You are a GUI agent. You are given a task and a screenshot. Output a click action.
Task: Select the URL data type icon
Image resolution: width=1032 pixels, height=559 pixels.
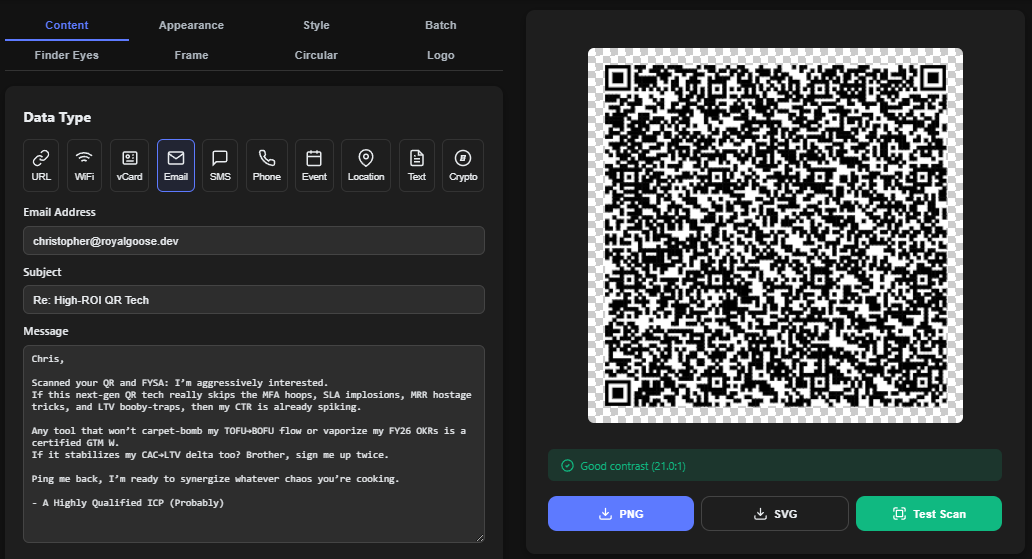pyautogui.click(x=41, y=165)
